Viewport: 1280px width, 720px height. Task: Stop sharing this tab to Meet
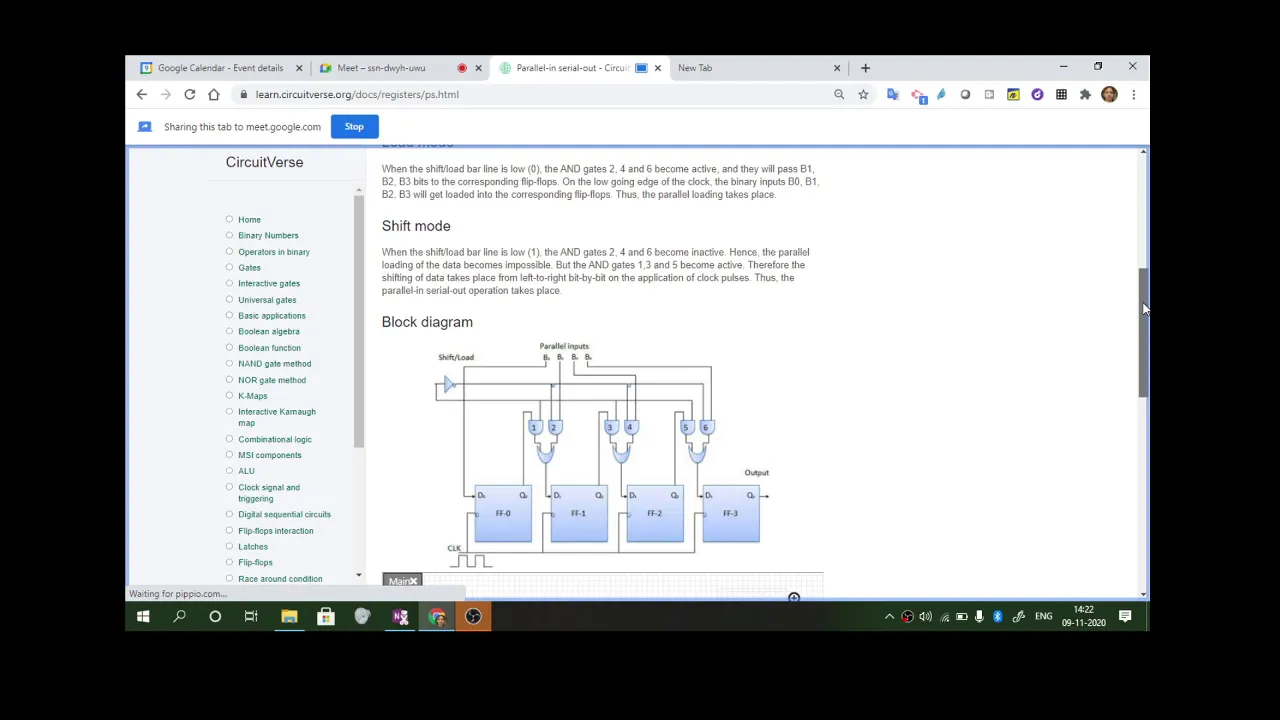[x=354, y=127]
